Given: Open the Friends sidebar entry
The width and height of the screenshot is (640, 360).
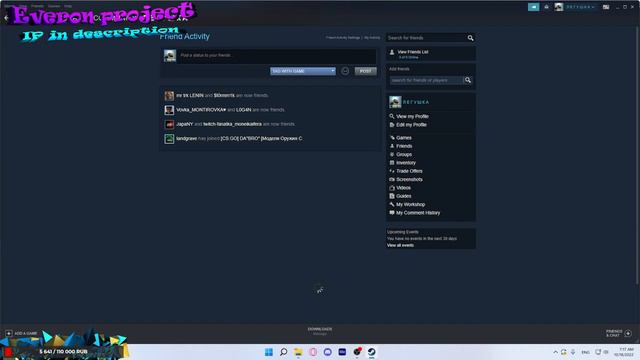Looking at the screenshot, I should point(404,146).
